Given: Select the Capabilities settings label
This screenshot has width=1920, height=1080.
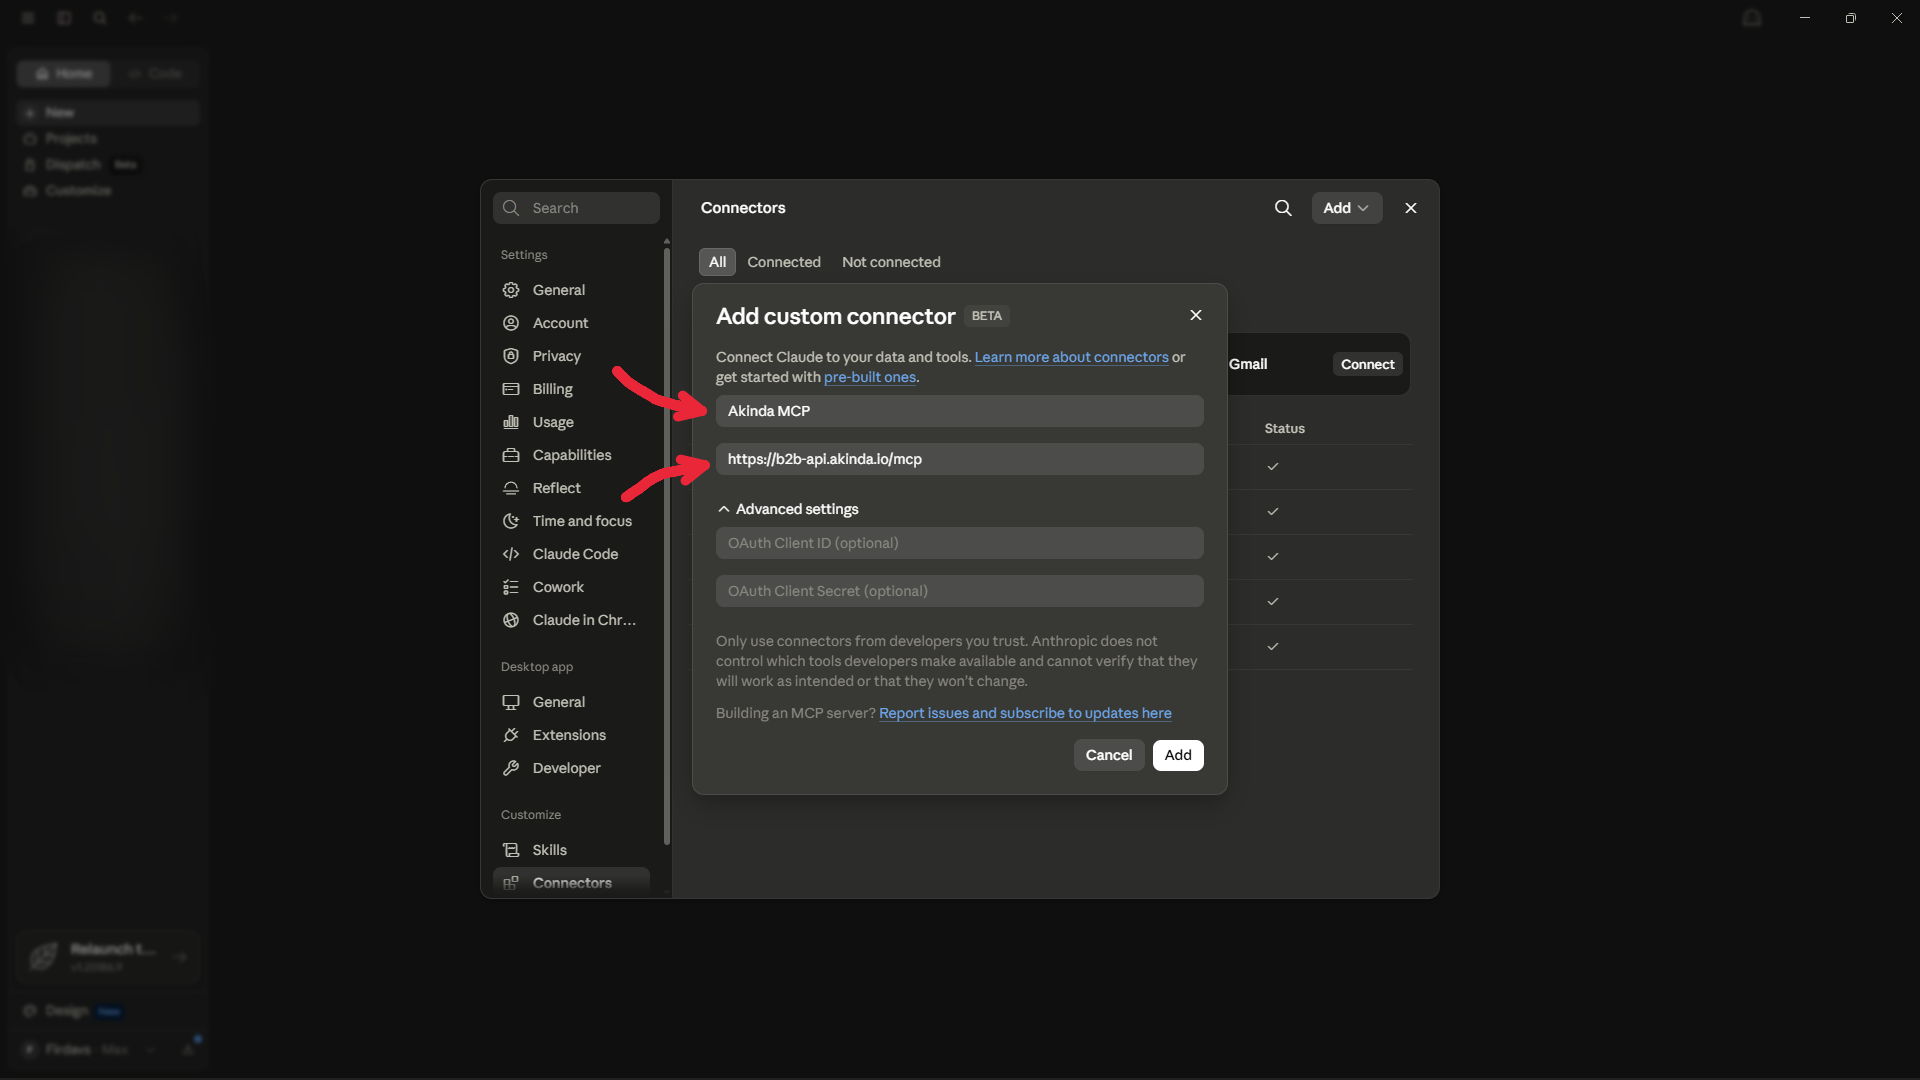Looking at the screenshot, I should 572,455.
